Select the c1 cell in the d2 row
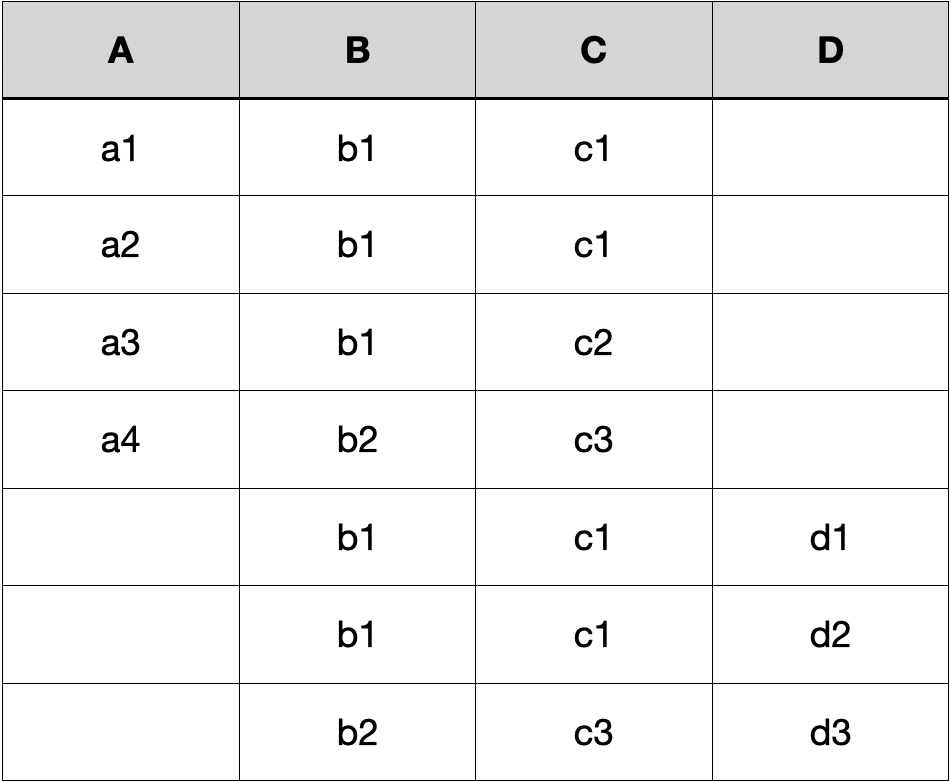Image resolution: width=950 pixels, height=782 pixels. 593,635
